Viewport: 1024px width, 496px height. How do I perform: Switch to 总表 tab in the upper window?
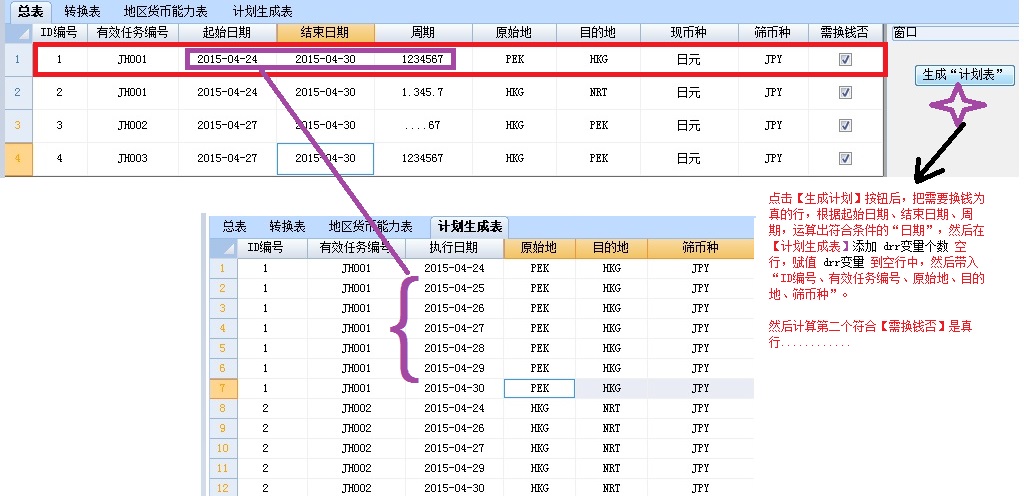point(30,11)
